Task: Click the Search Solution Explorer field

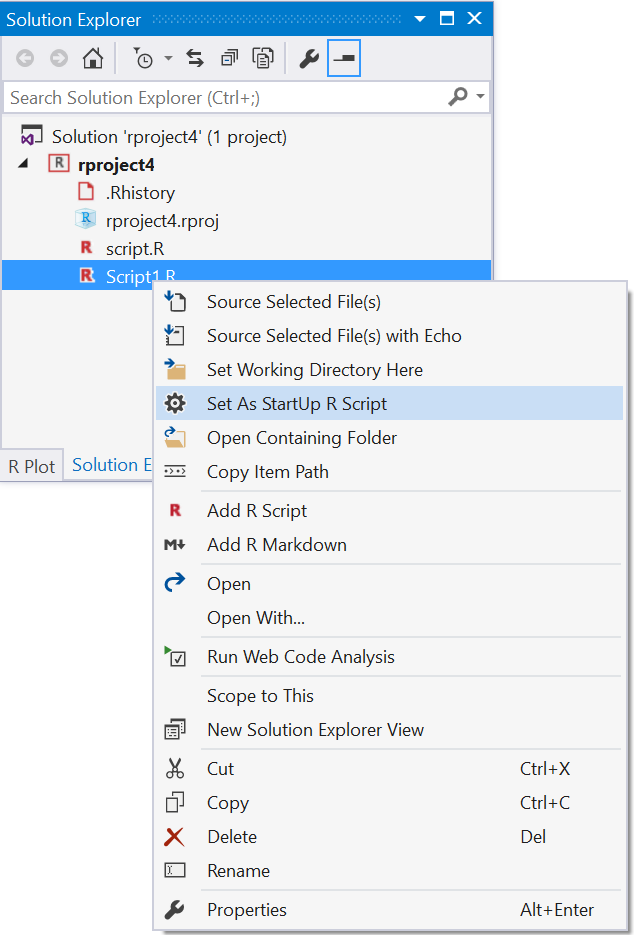Action: 227,97
